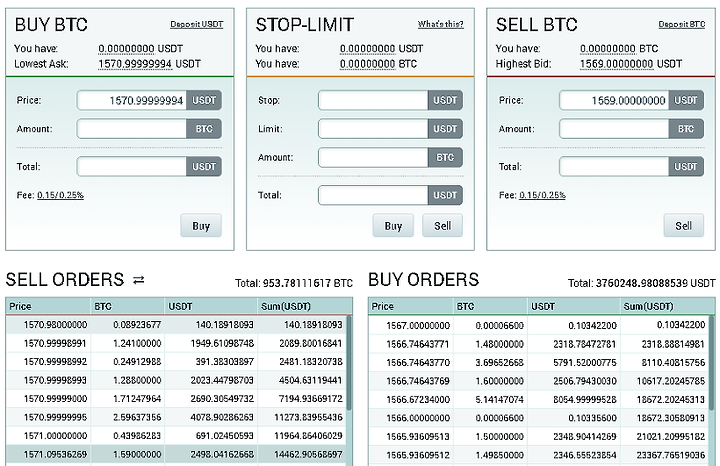Focus the Amount field in Stop-Limit panel
The image size is (720, 466).
pos(373,157)
